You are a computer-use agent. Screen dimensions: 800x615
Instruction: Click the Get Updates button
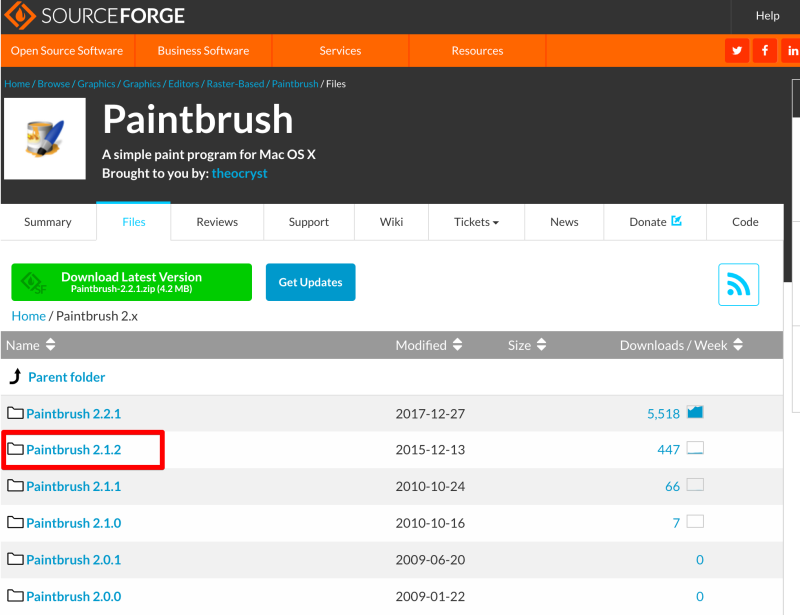click(311, 282)
